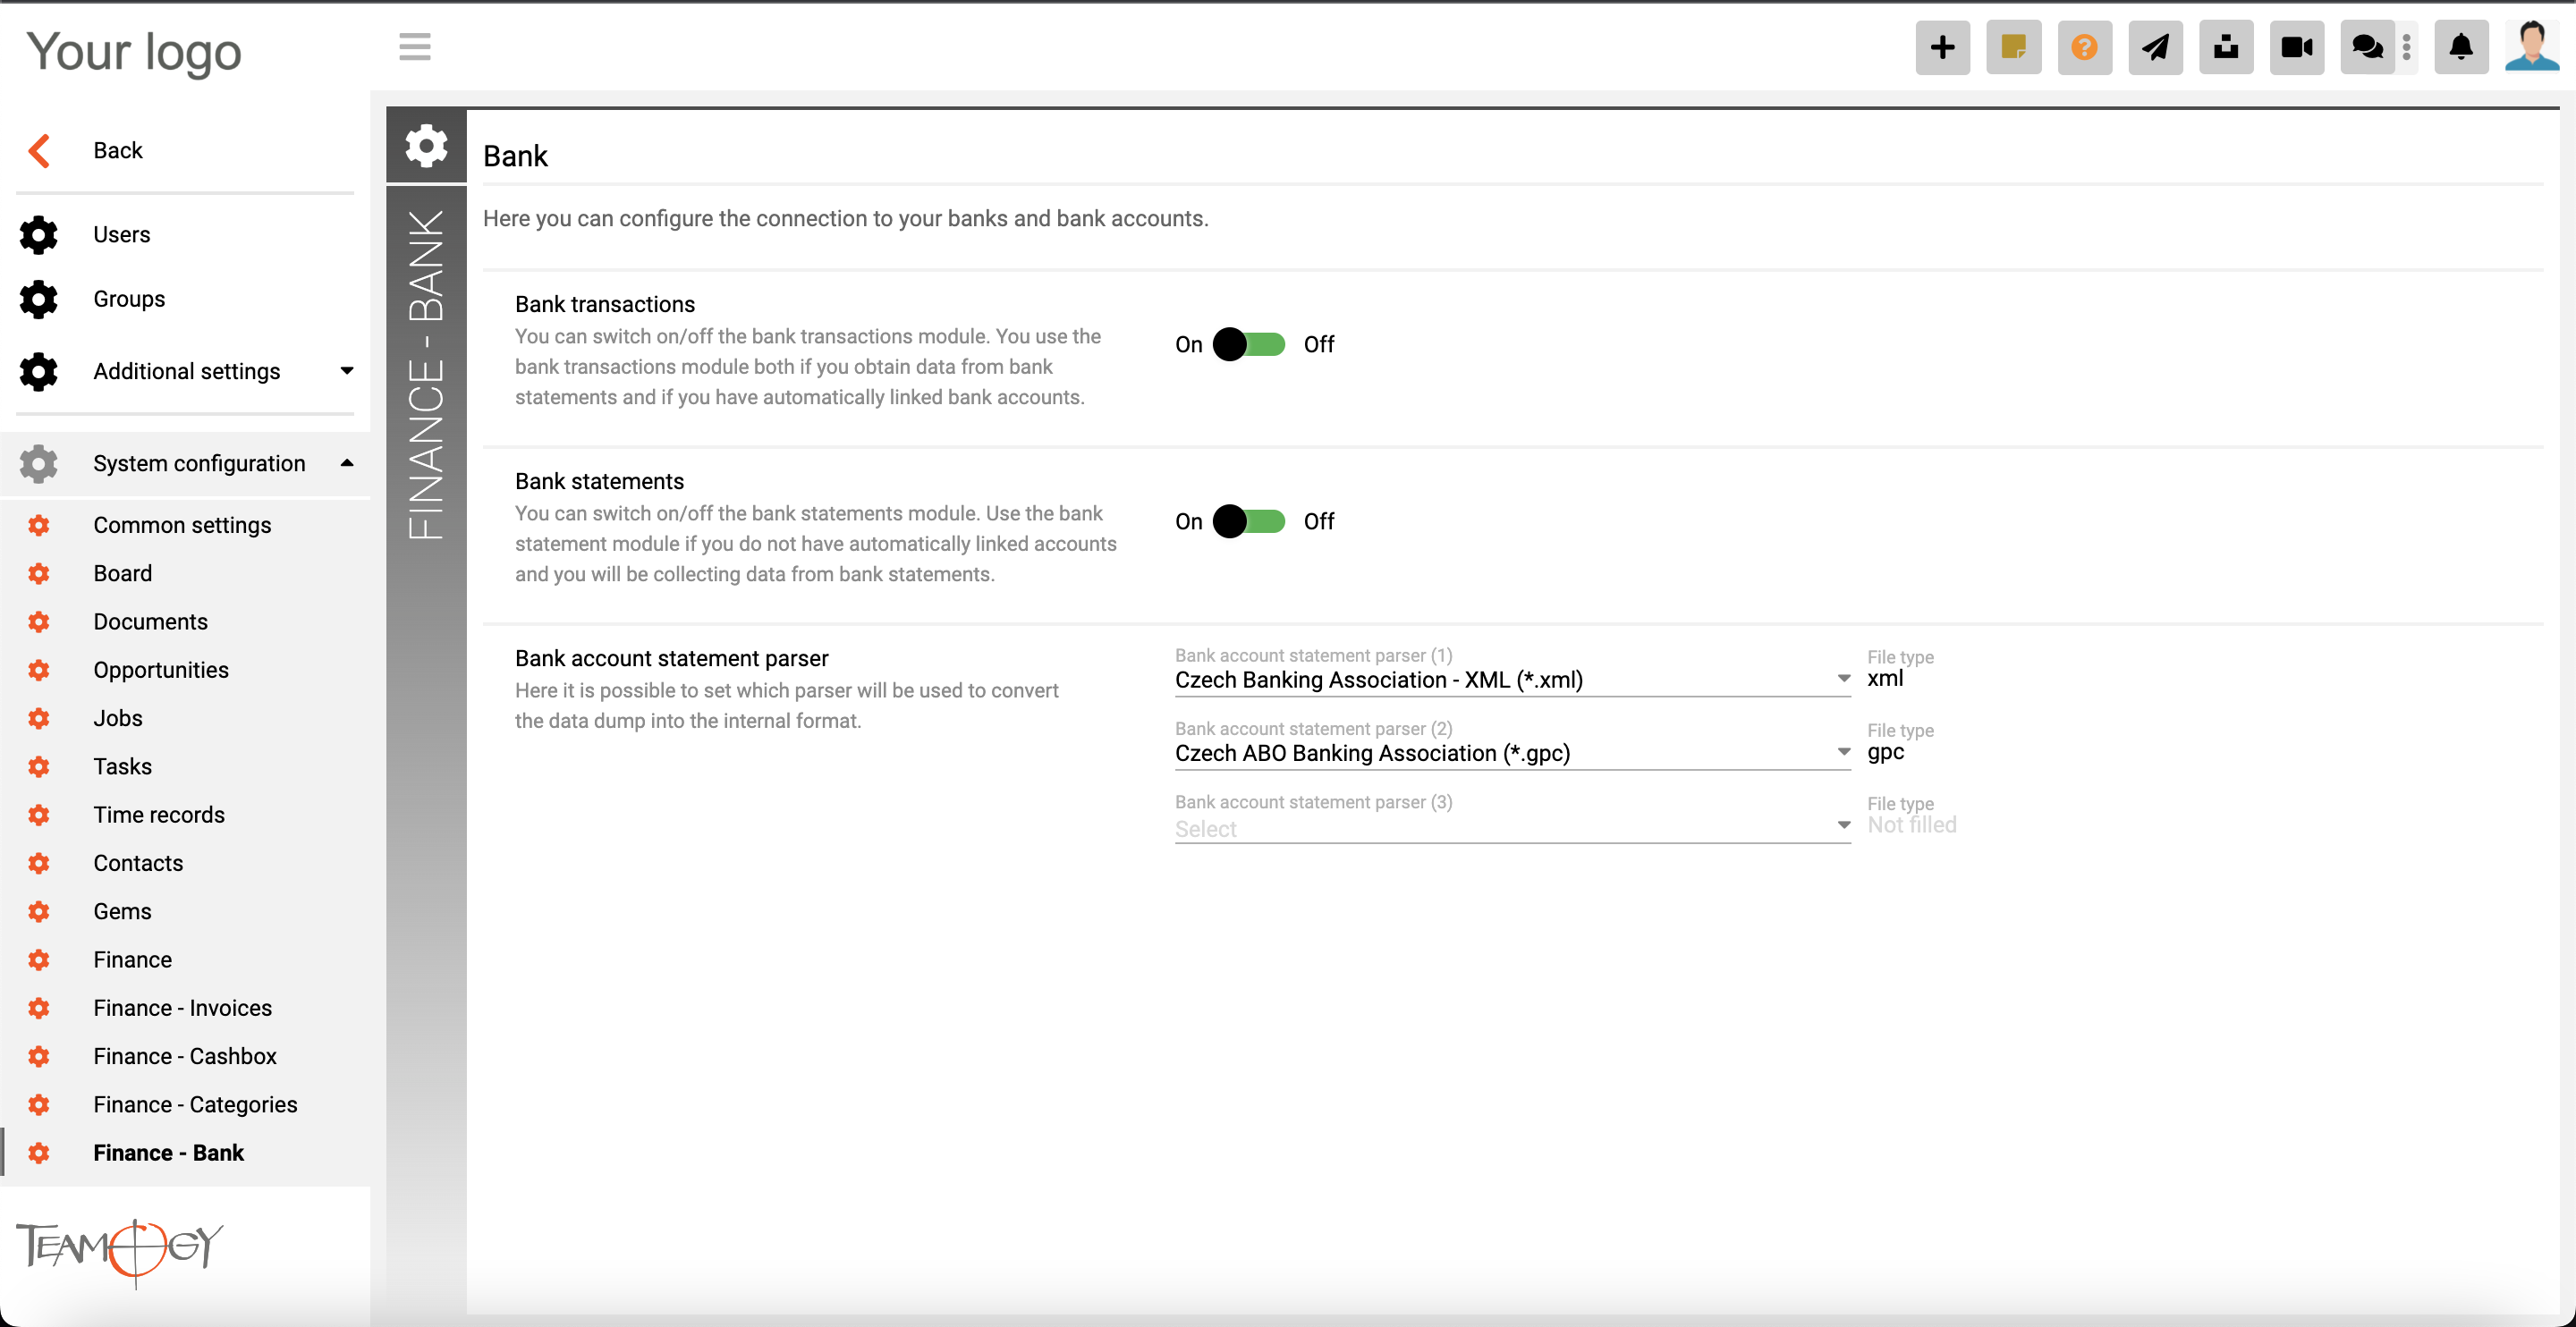This screenshot has width=2576, height=1327.
Task: Click the orange gear beside Time records
Action: tap(39, 815)
